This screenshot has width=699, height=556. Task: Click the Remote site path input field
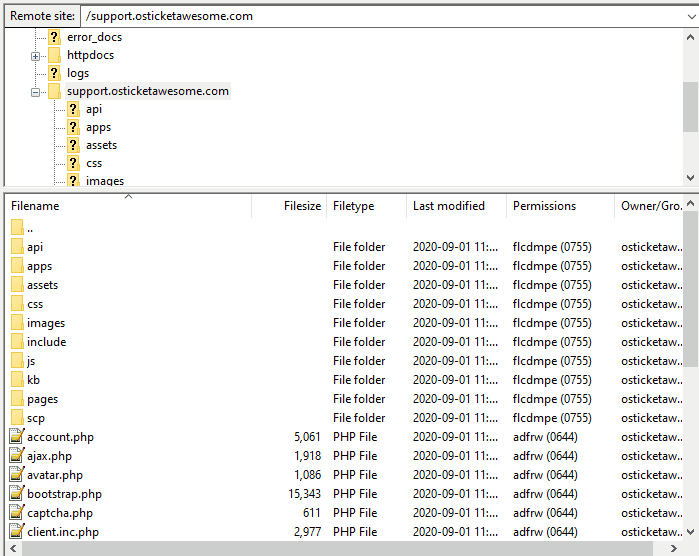pos(383,16)
